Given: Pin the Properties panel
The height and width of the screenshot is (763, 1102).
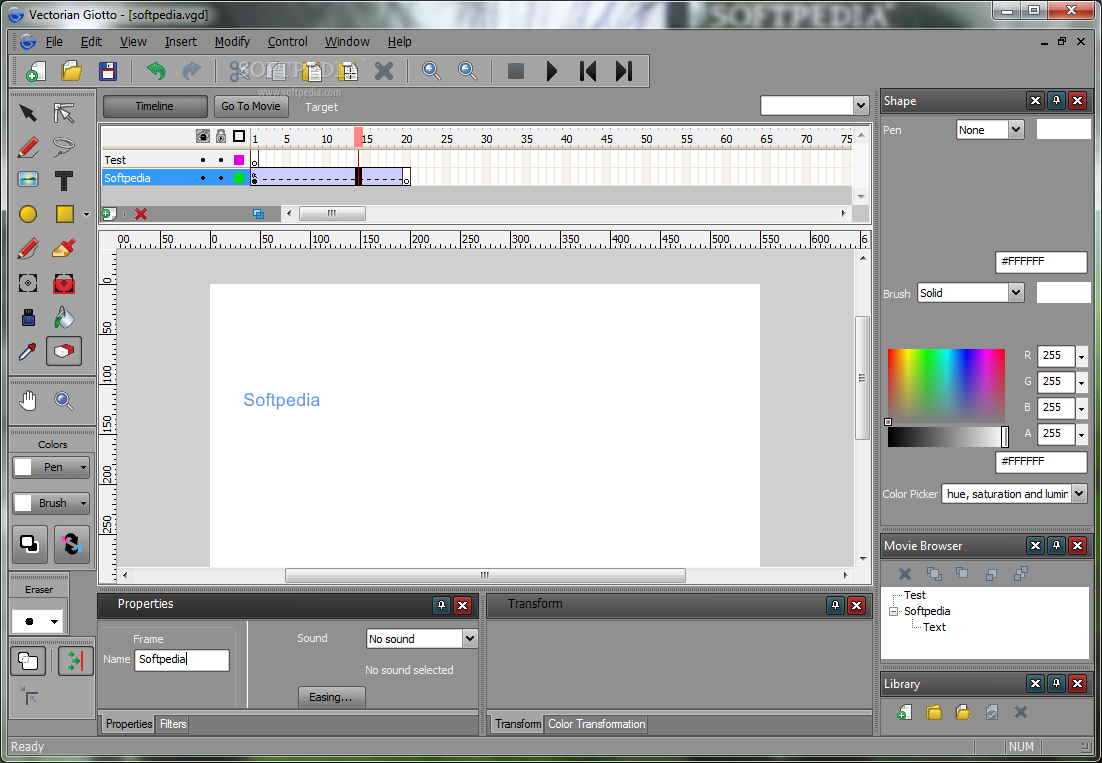Looking at the screenshot, I should tap(441, 605).
